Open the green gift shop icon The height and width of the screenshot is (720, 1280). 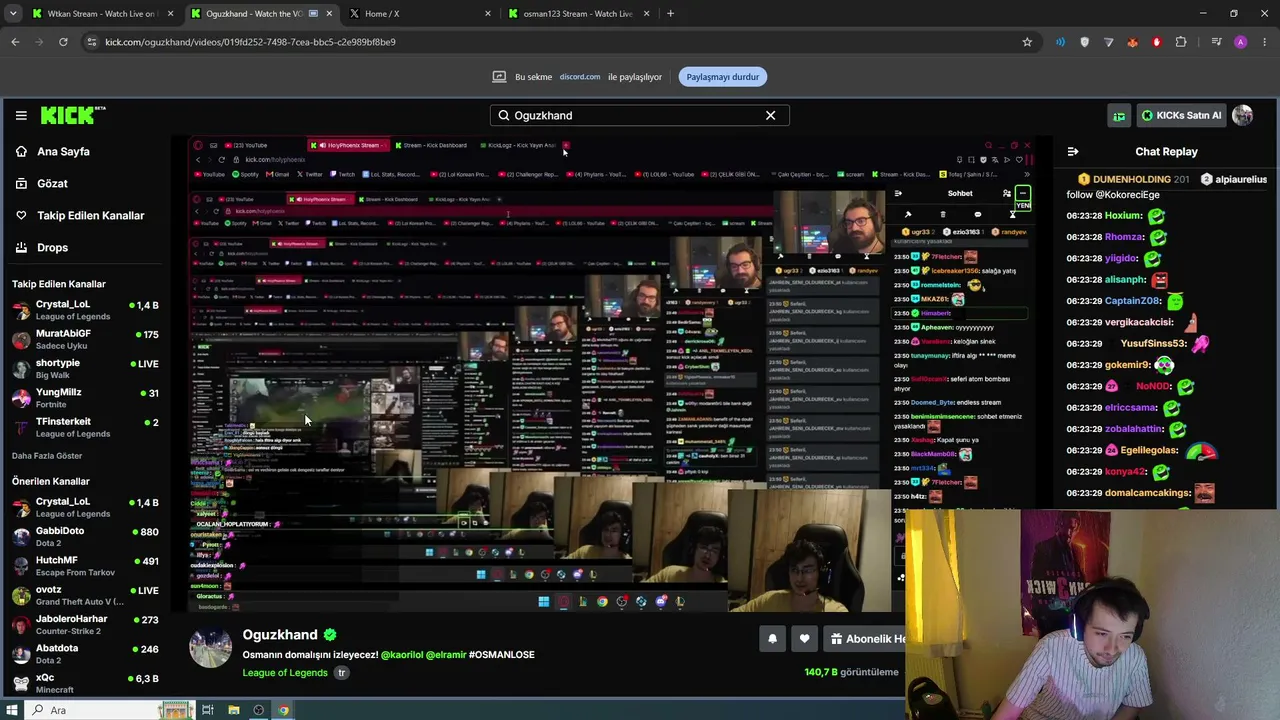pos(1119,115)
